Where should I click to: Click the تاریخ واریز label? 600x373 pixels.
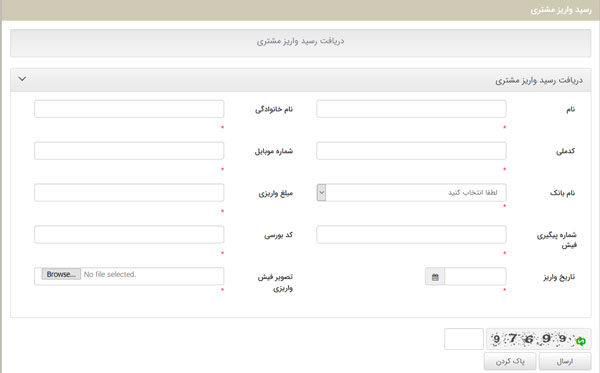(x=559, y=277)
